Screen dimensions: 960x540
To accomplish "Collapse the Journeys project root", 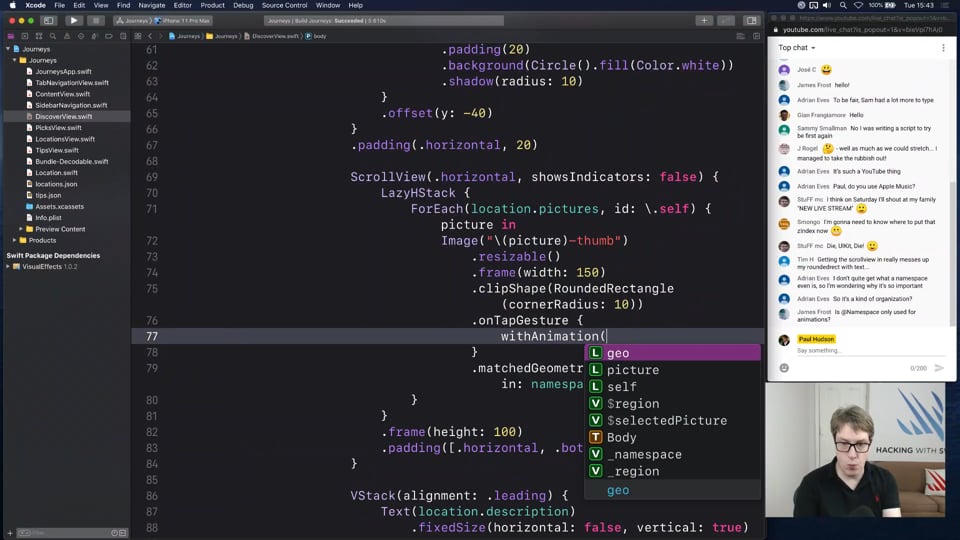I will coord(8,49).
